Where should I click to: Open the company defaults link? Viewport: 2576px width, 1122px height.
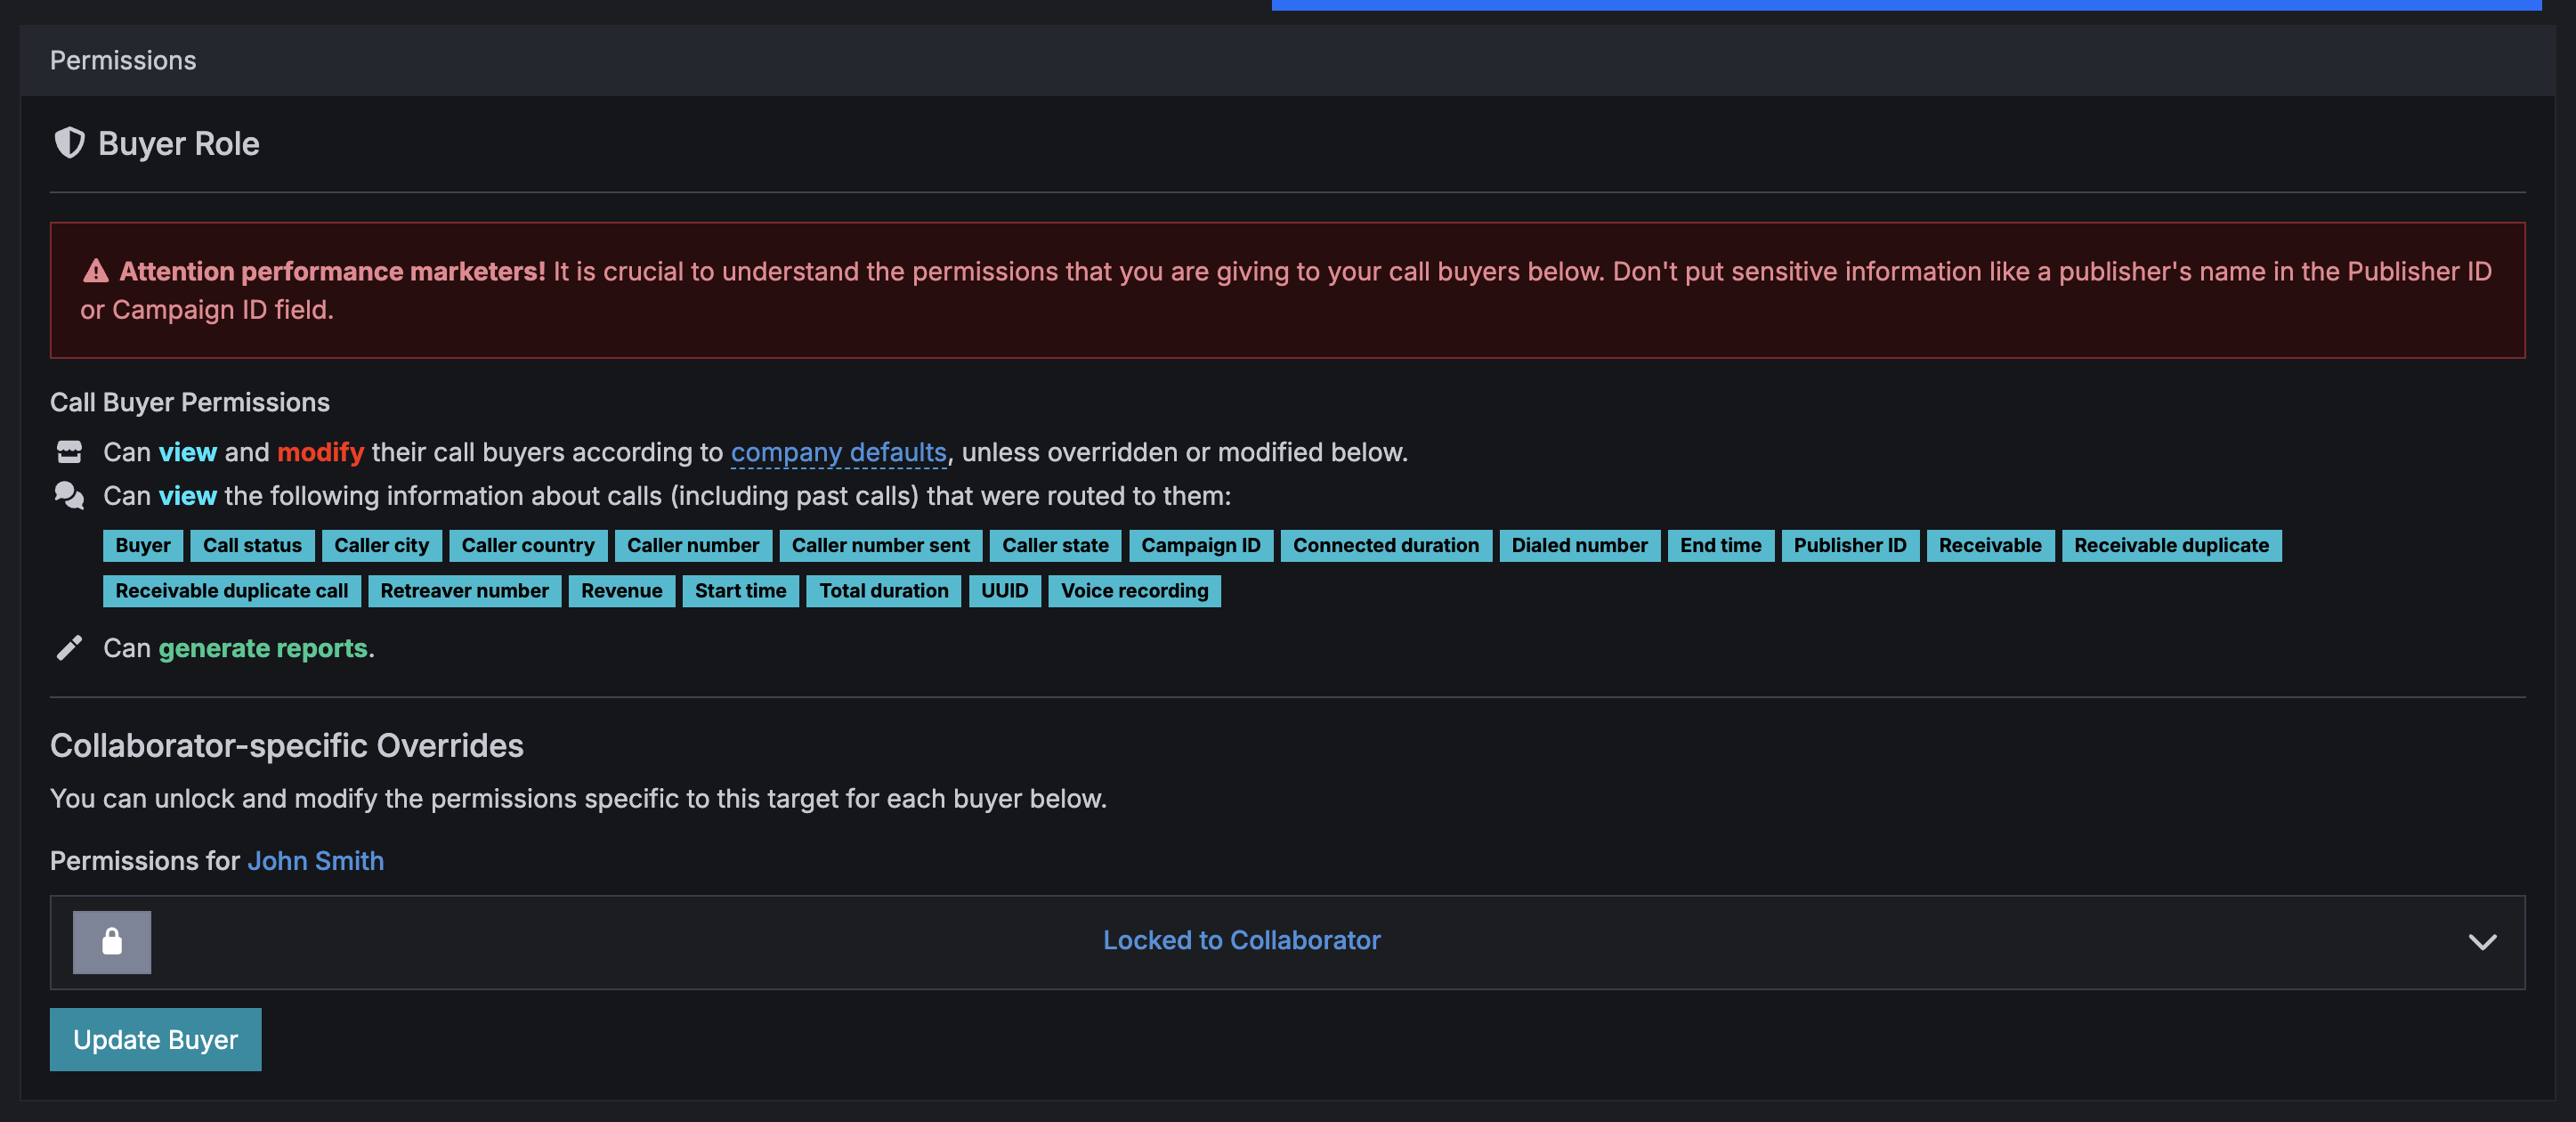pyautogui.click(x=838, y=452)
